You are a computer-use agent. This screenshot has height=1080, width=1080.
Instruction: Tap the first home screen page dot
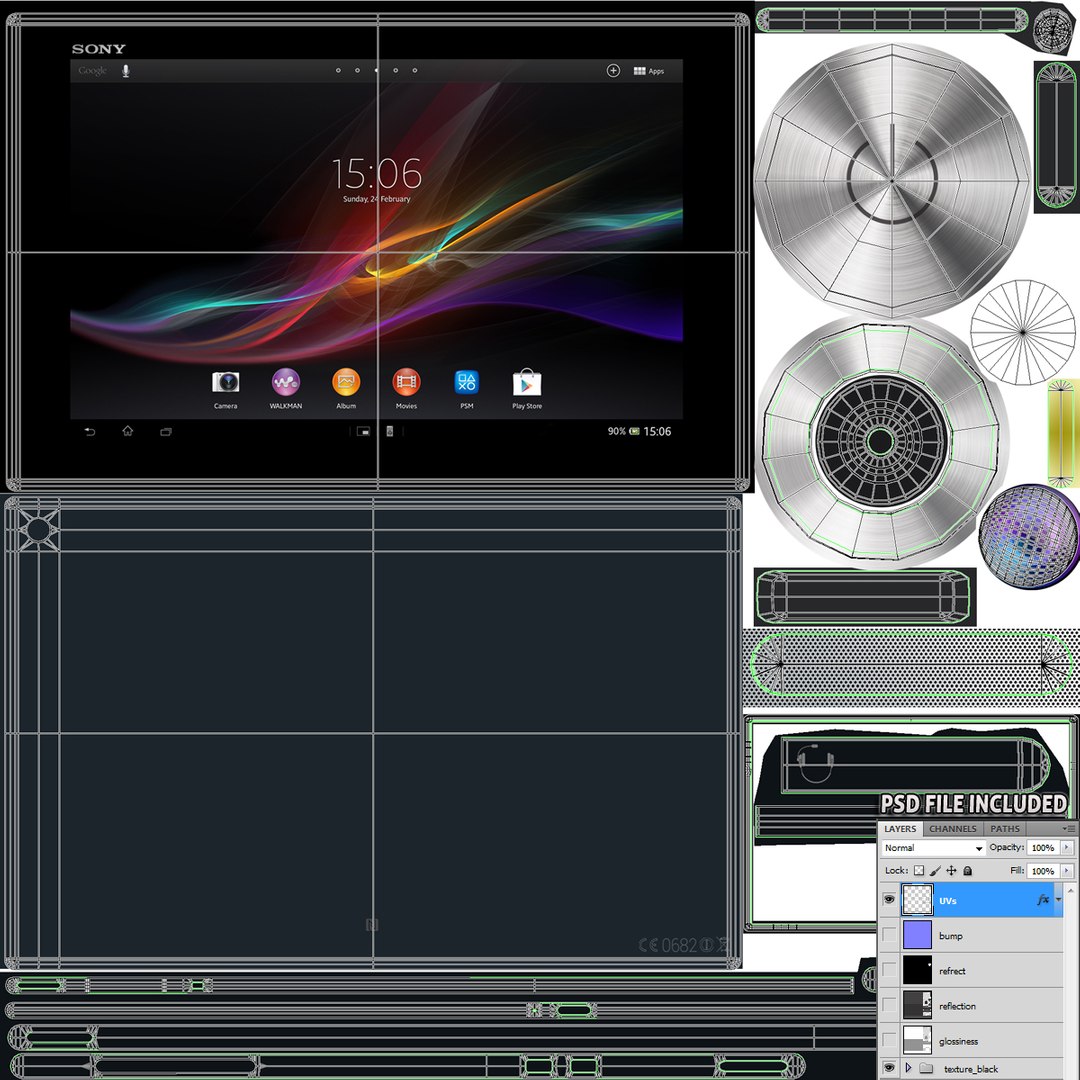tap(338, 70)
